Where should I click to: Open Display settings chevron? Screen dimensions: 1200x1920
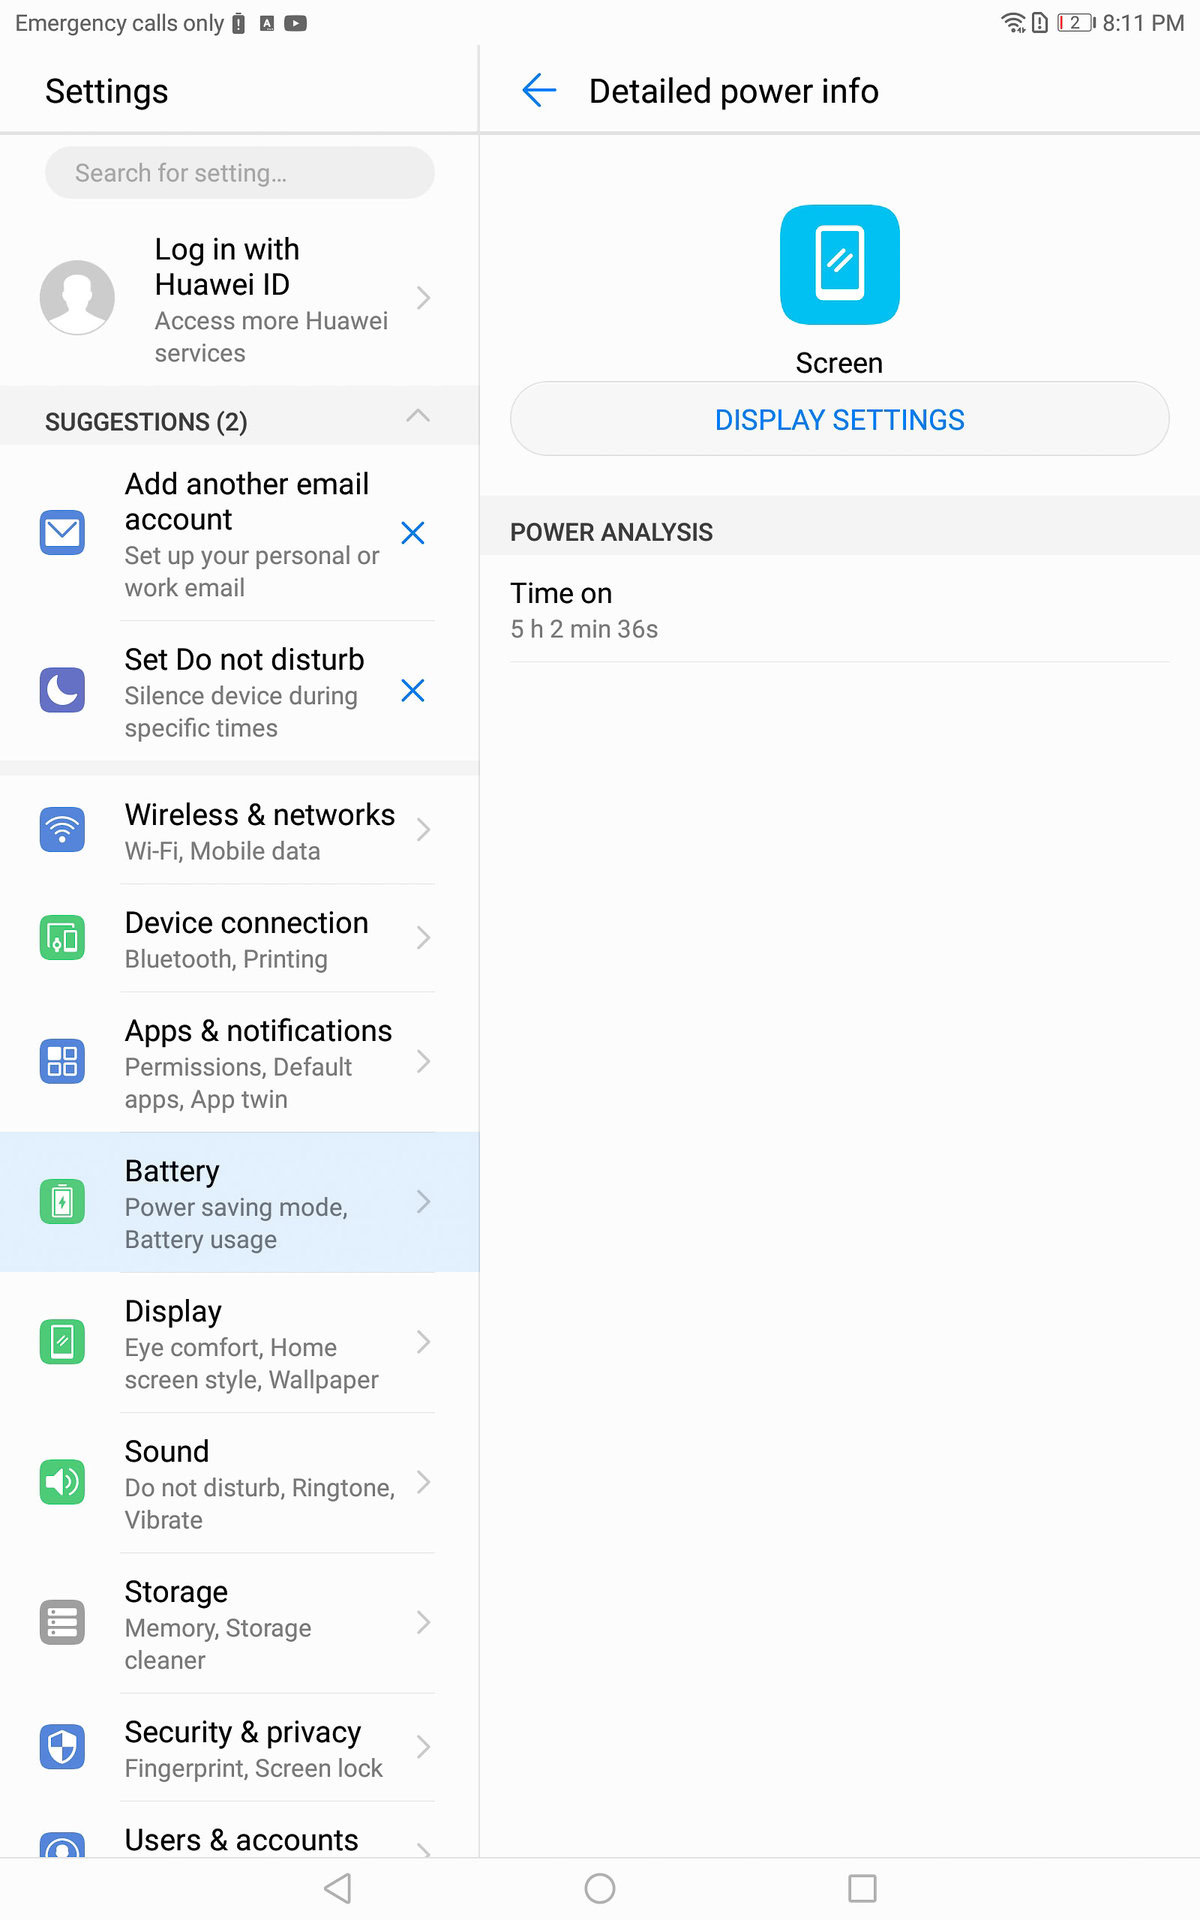point(423,1342)
